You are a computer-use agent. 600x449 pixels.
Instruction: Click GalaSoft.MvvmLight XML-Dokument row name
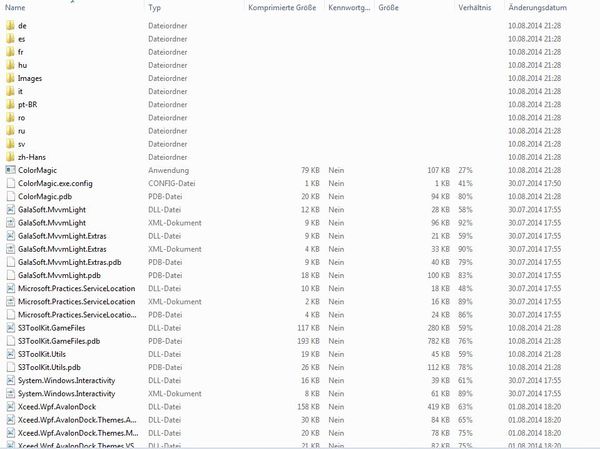coord(52,223)
